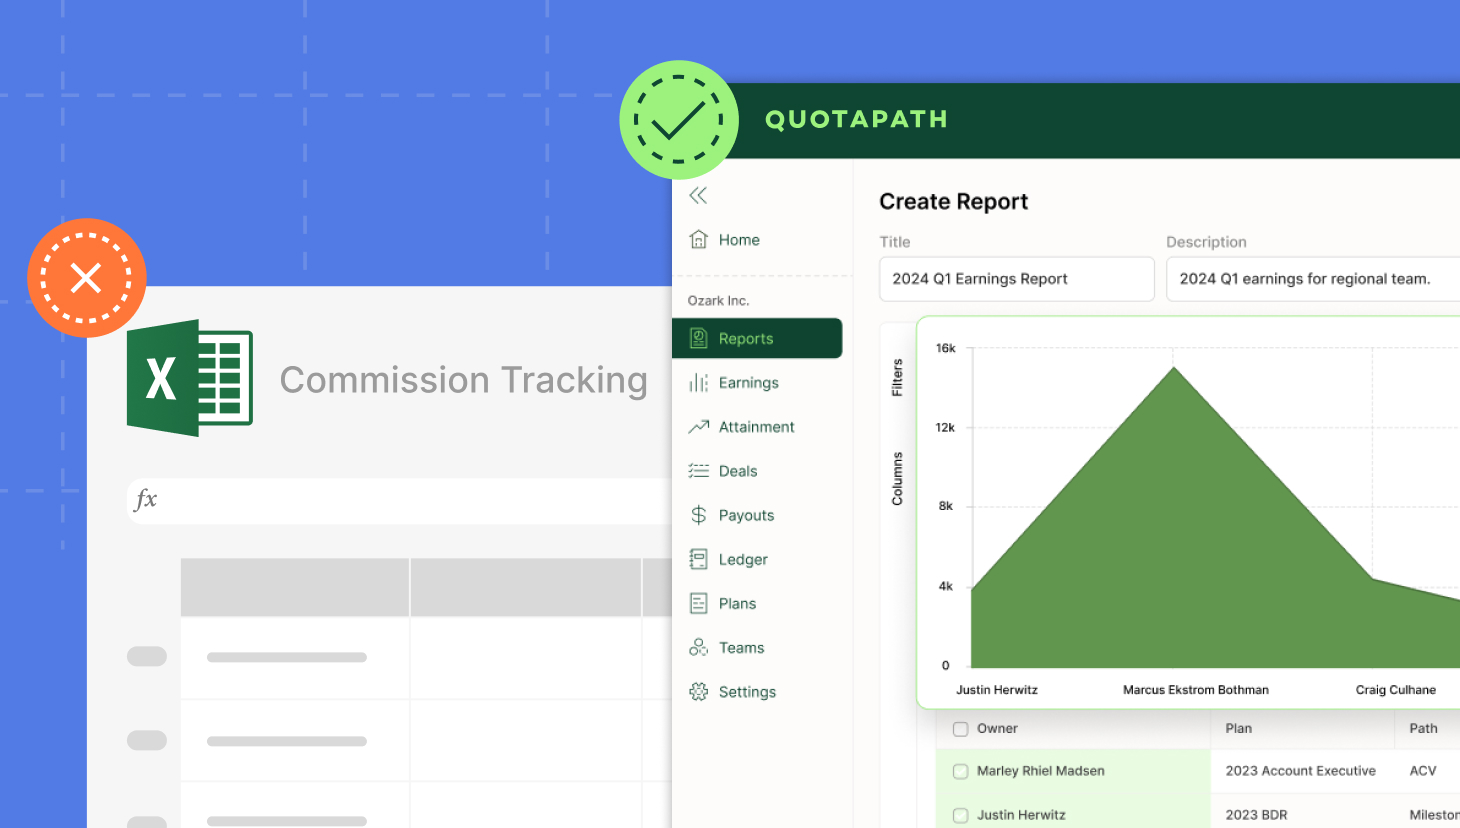Select the checkbox for Marley Rhiel Madsen
The image size is (1460, 828).
960,771
